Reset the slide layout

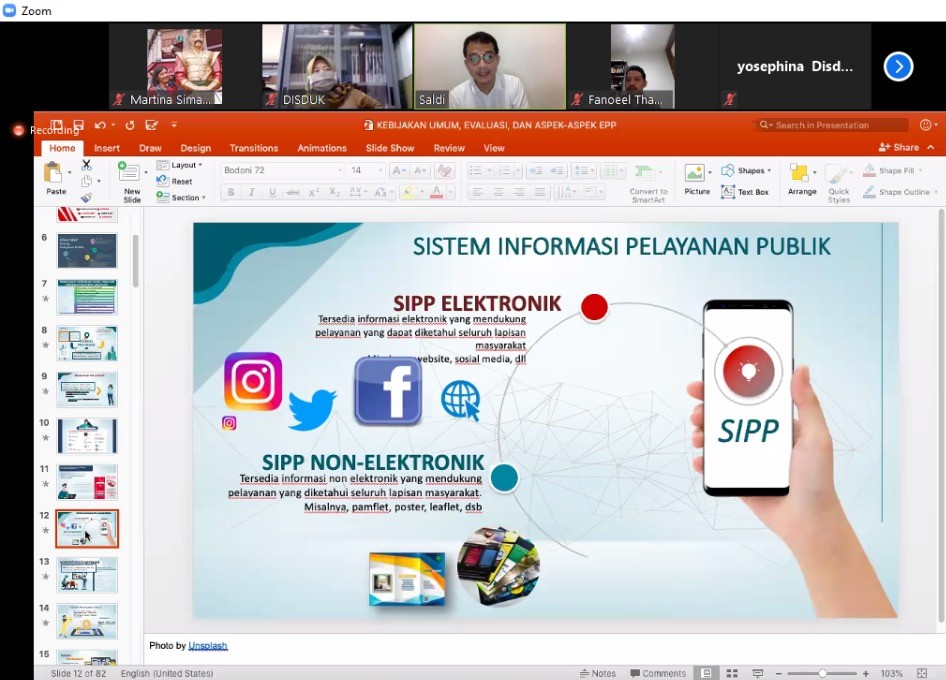tap(175, 181)
